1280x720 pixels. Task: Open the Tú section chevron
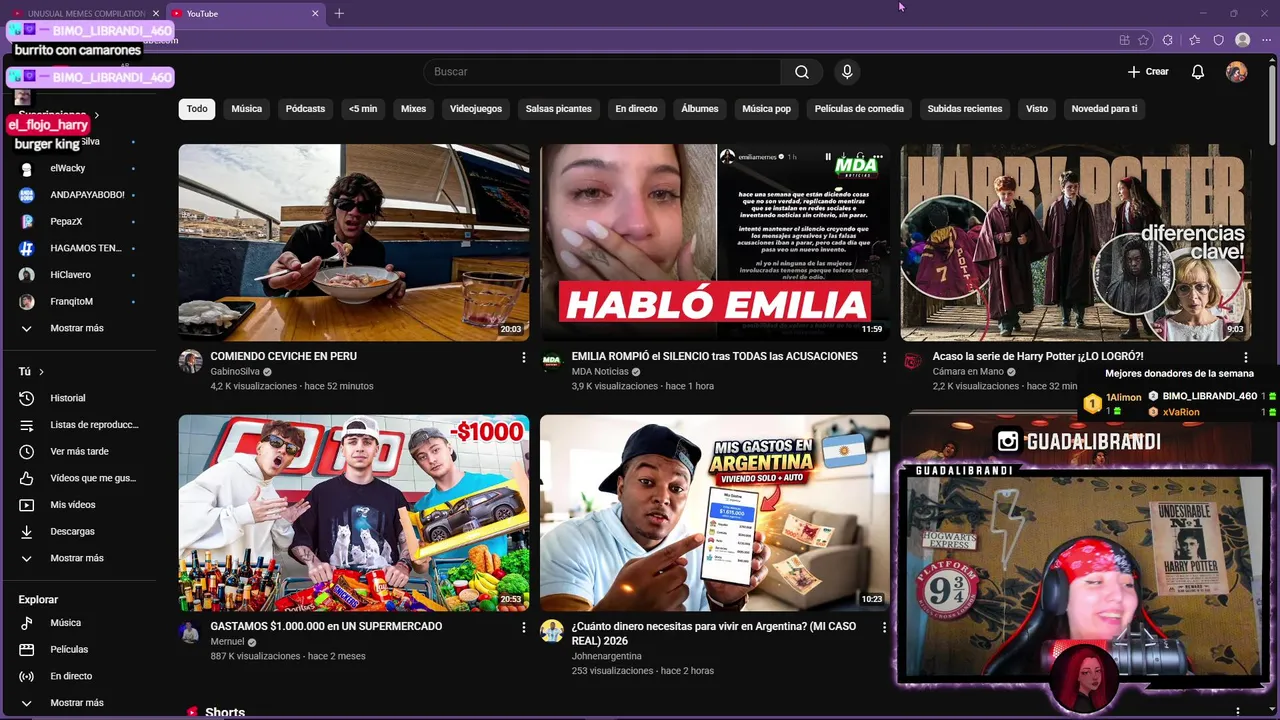tap(41, 372)
